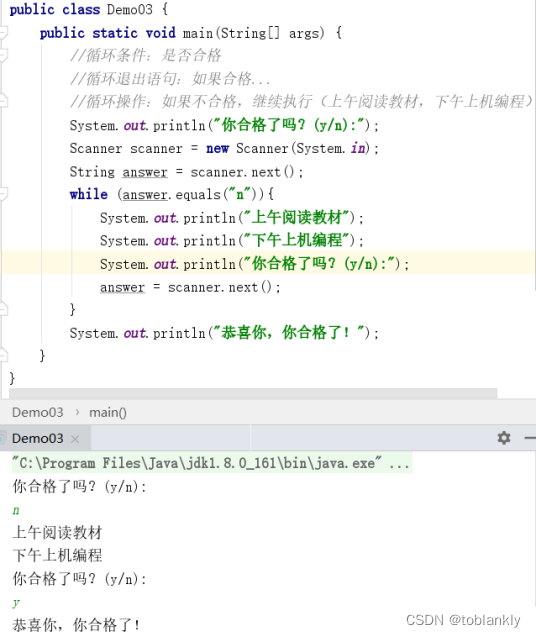Screen dimensions: 536x637
Task: Click the println "上午阅读教材" code line
Action: point(232,218)
